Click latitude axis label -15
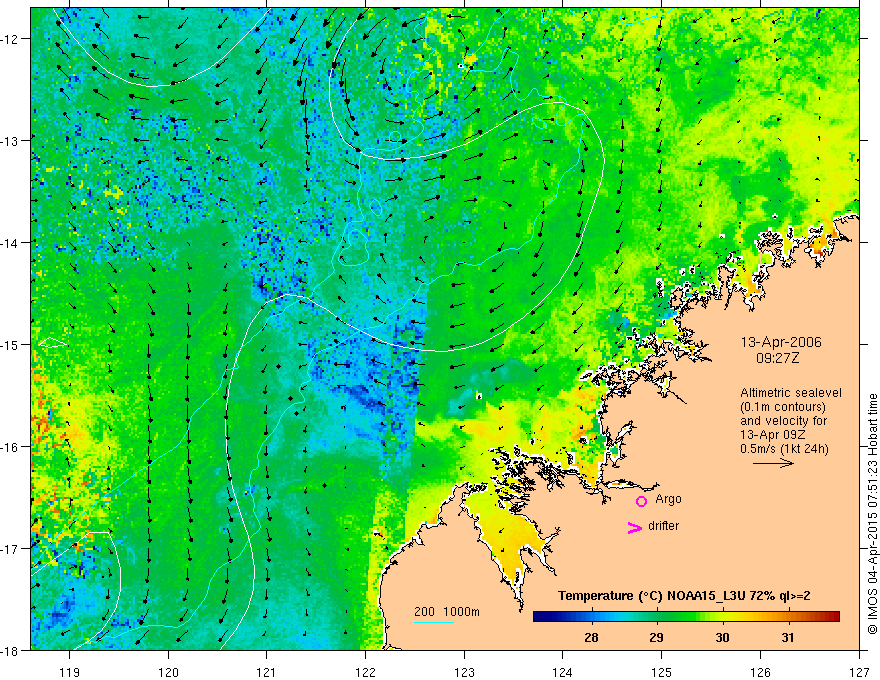 coord(11,344)
